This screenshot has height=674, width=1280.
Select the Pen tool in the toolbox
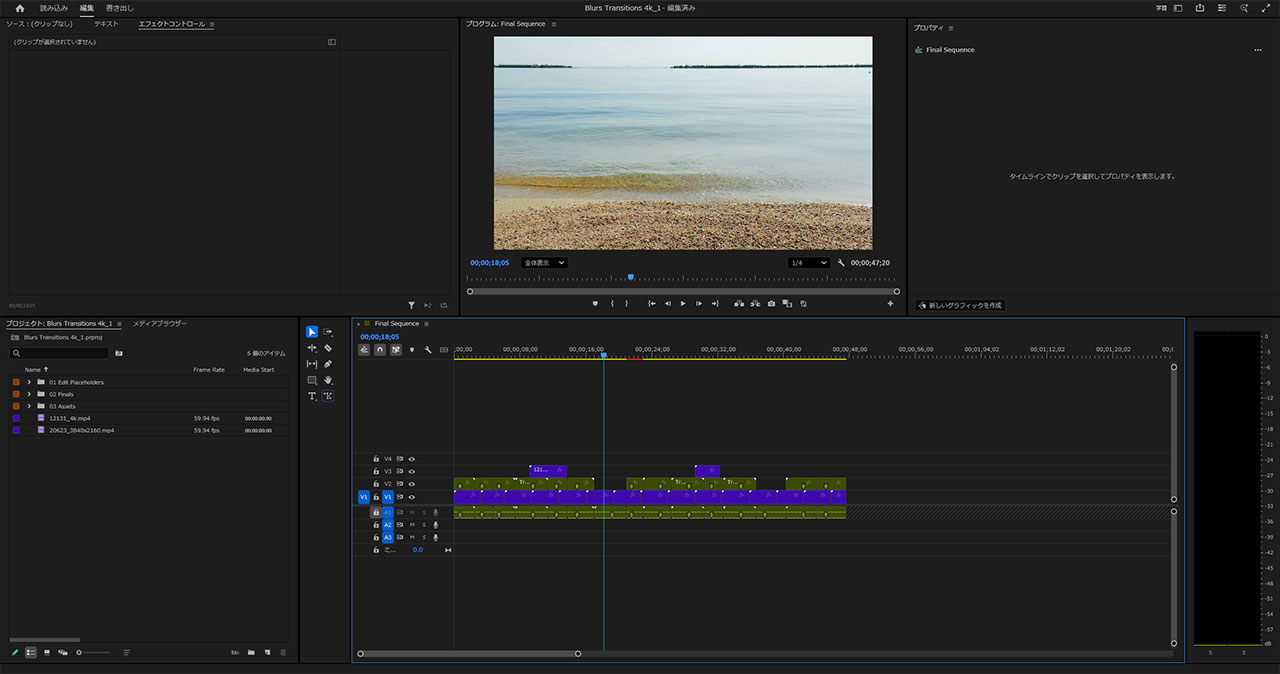click(328, 364)
